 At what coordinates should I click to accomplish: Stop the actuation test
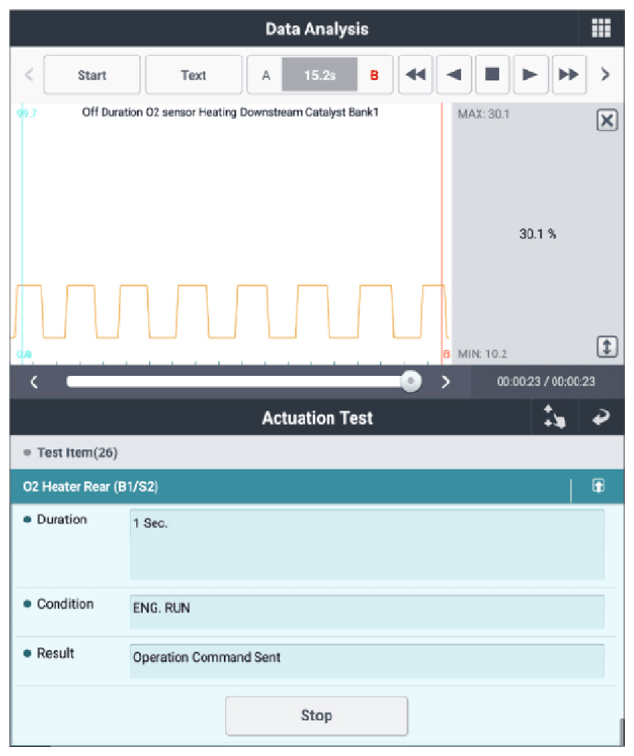coord(316,716)
